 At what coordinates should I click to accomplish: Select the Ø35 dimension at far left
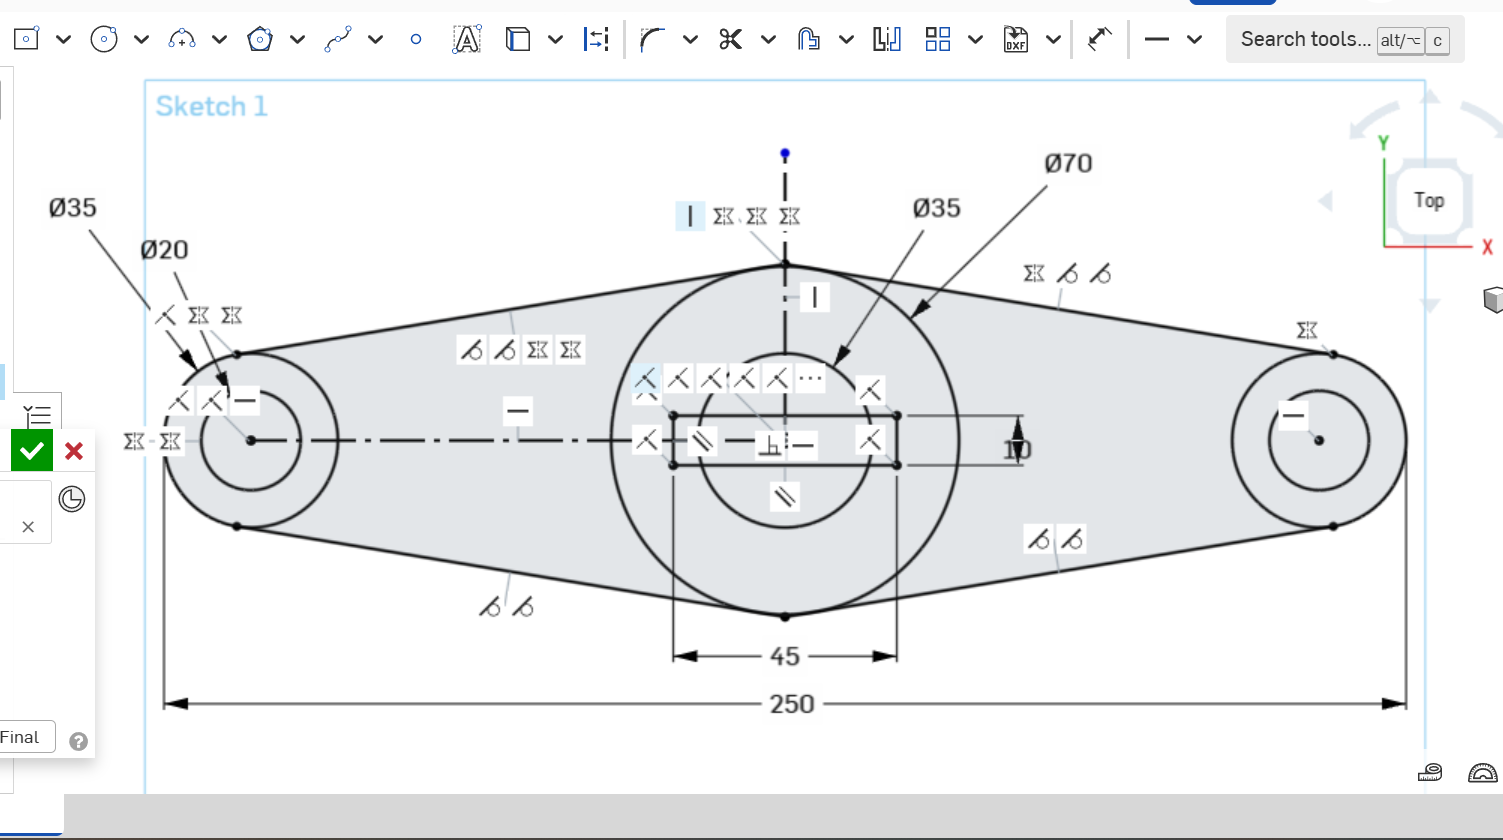[73, 208]
